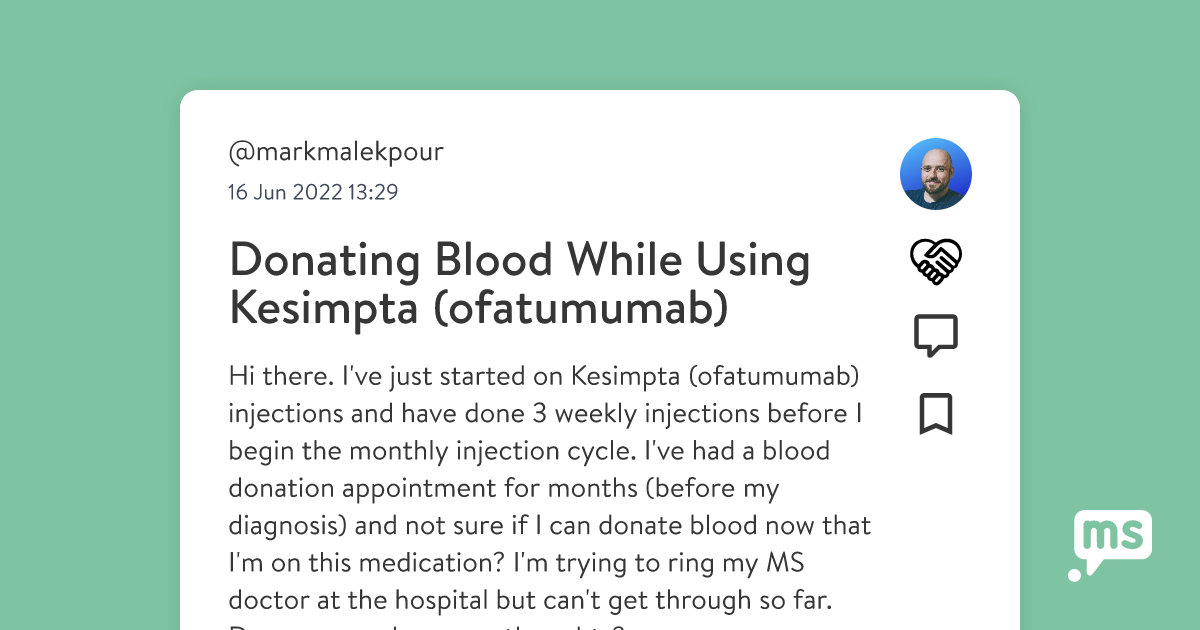
Task: Click the profile avatar photo
Action: (x=936, y=173)
